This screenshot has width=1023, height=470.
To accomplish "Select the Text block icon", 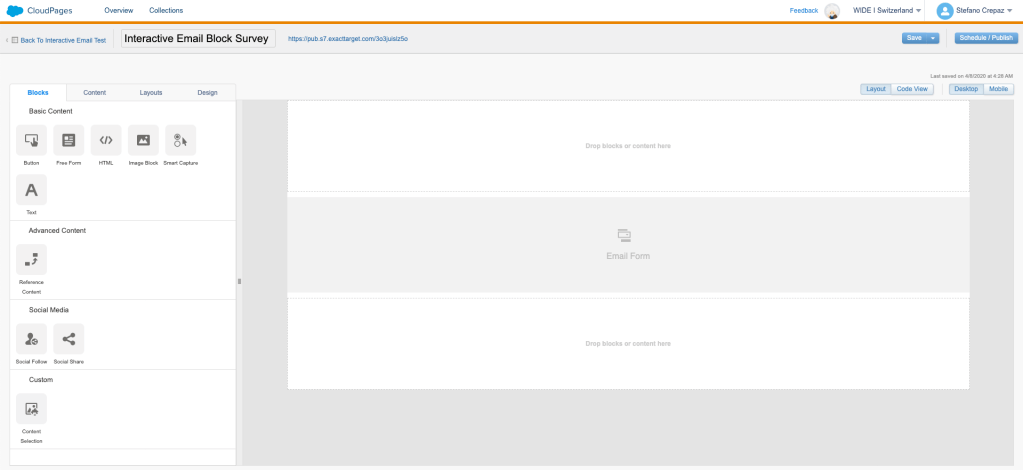I will [x=31, y=190].
